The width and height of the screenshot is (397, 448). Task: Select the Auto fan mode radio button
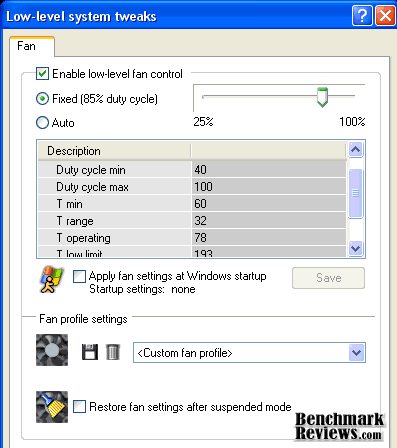click(x=42, y=123)
